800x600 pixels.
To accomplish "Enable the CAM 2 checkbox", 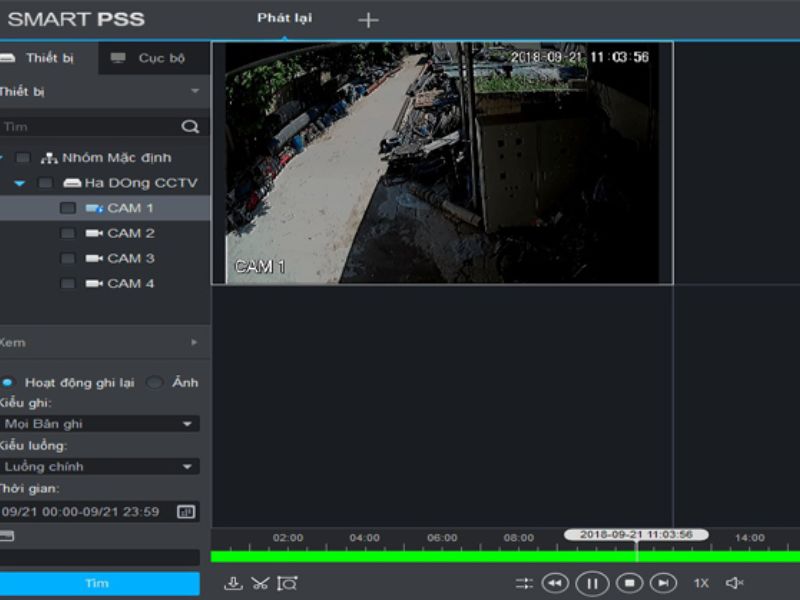I will [x=67, y=233].
